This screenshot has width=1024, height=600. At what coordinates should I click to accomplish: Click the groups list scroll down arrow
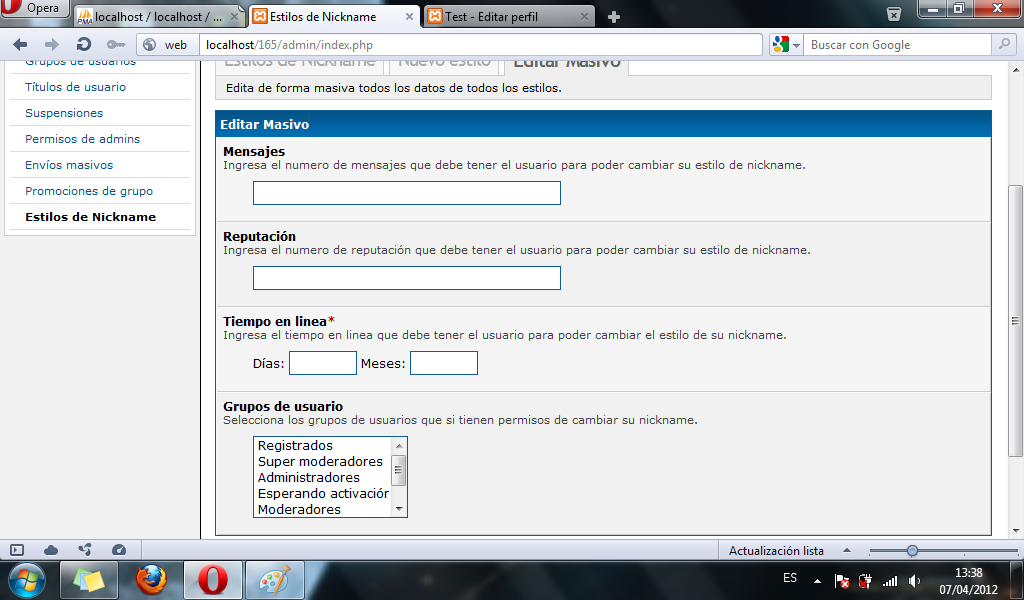pyautogui.click(x=399, y=509)
